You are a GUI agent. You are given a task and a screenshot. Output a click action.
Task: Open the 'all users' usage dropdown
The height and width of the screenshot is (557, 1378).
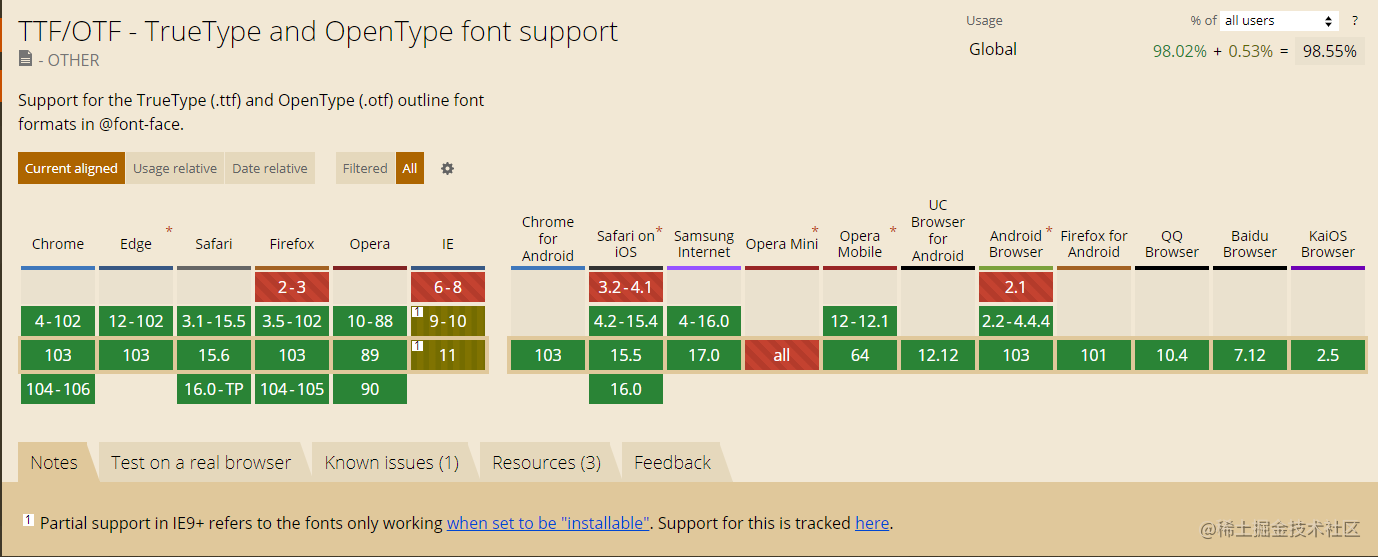coord(1279,20)
